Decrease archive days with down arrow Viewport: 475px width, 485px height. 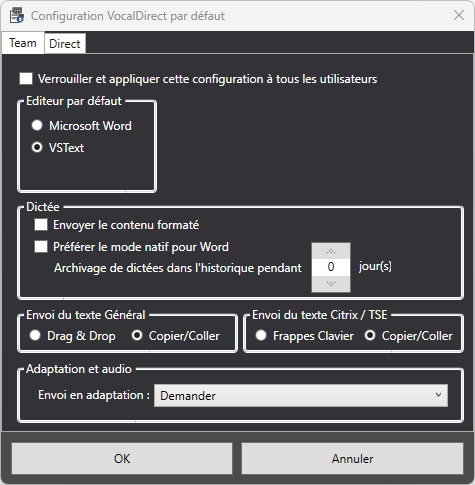click(331, 284)
